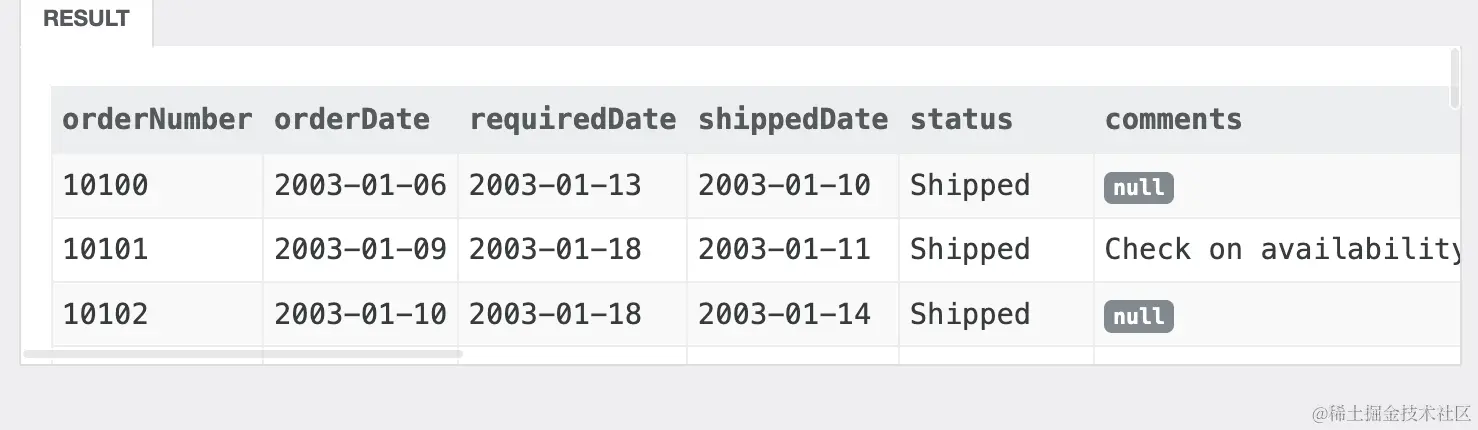Click order number 10101 cell

157,250
